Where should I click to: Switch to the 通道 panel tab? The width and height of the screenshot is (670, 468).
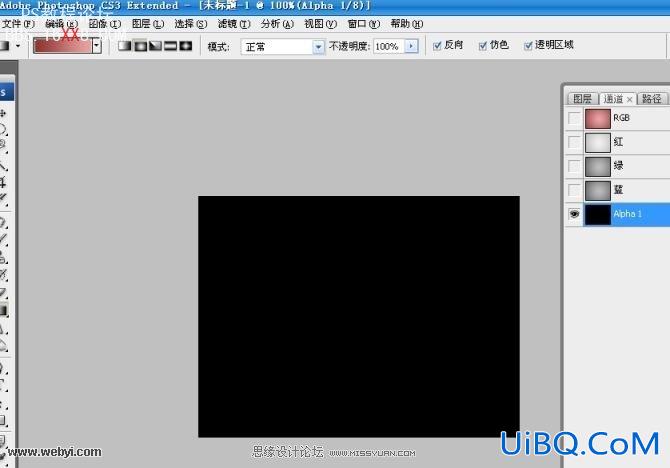(x=614, y=99)
